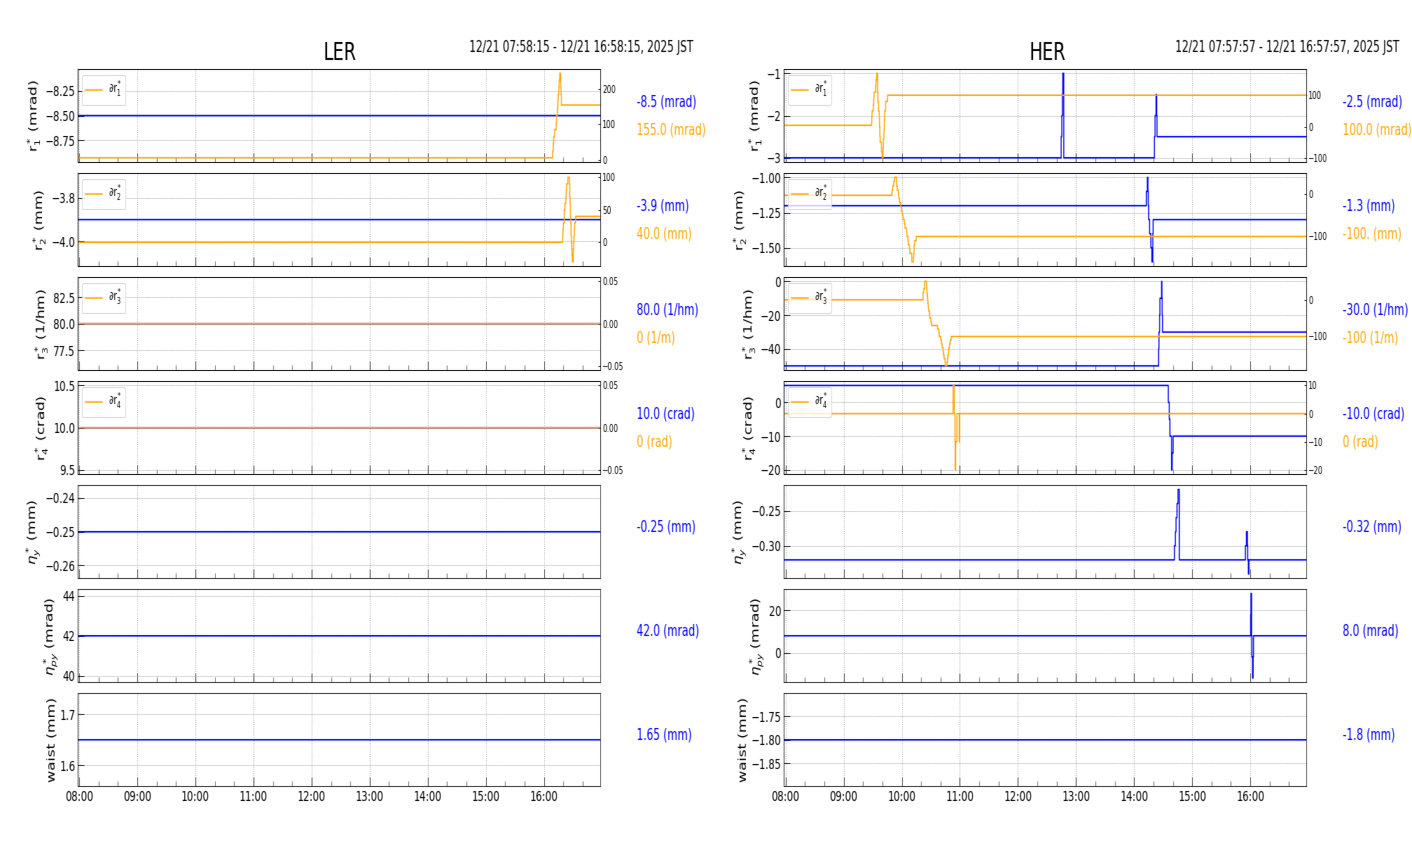Click the LER value -8.5 (mrad)
The width and height of the screenshot is (1412, 864).
[666, 102]
